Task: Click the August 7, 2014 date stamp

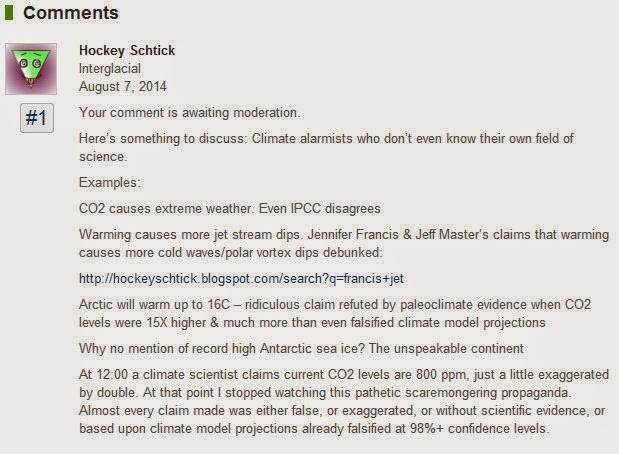Action: tap(123, 86)
